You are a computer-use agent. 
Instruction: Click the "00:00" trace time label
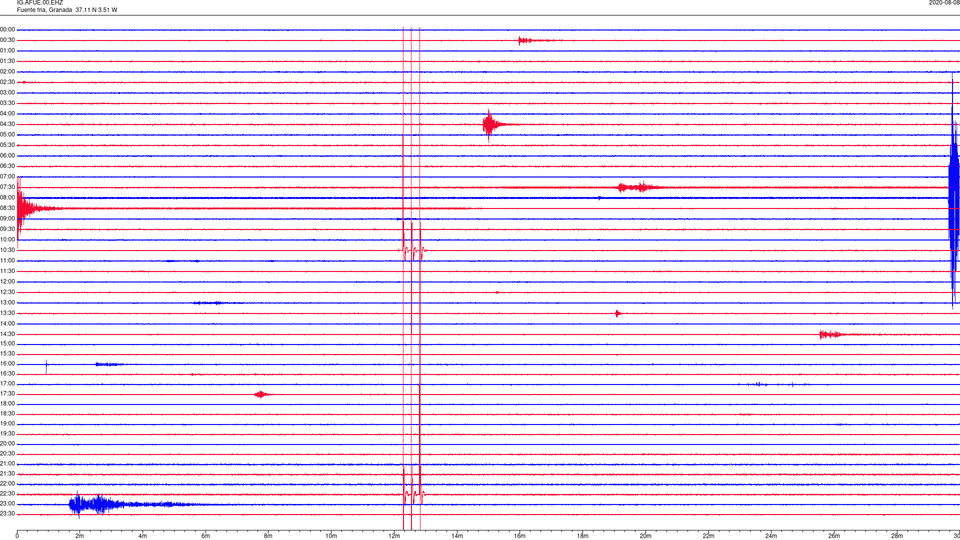[7, 29]
